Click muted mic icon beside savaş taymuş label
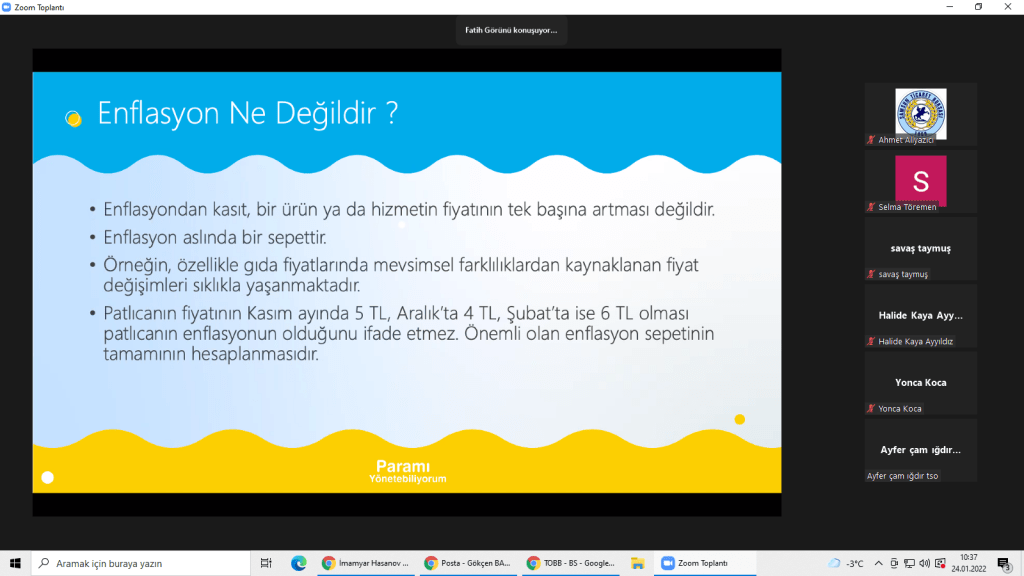 click(x=871, y=274)
